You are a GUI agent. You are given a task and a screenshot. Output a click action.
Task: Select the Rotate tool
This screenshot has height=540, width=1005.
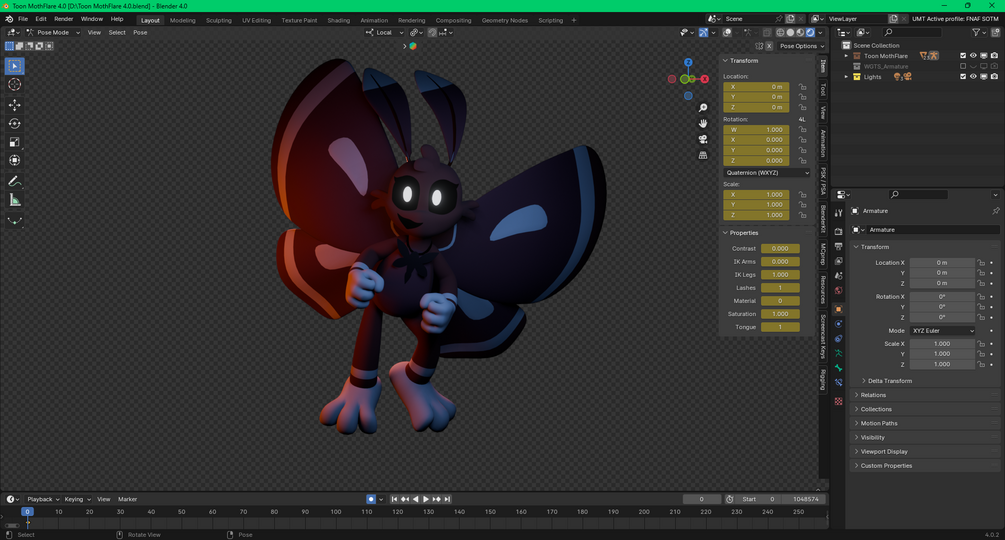coord(15,123)
